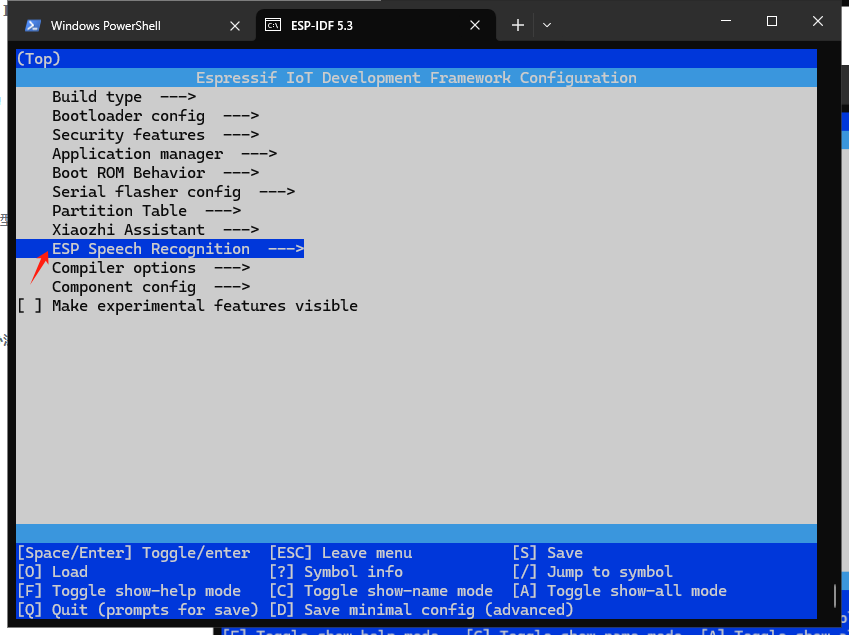The height and width of the screenshot is (635, 849).
Task: Click the PowerShell icon in first tab
Action: pyautogui.click(x=33, y=25)
